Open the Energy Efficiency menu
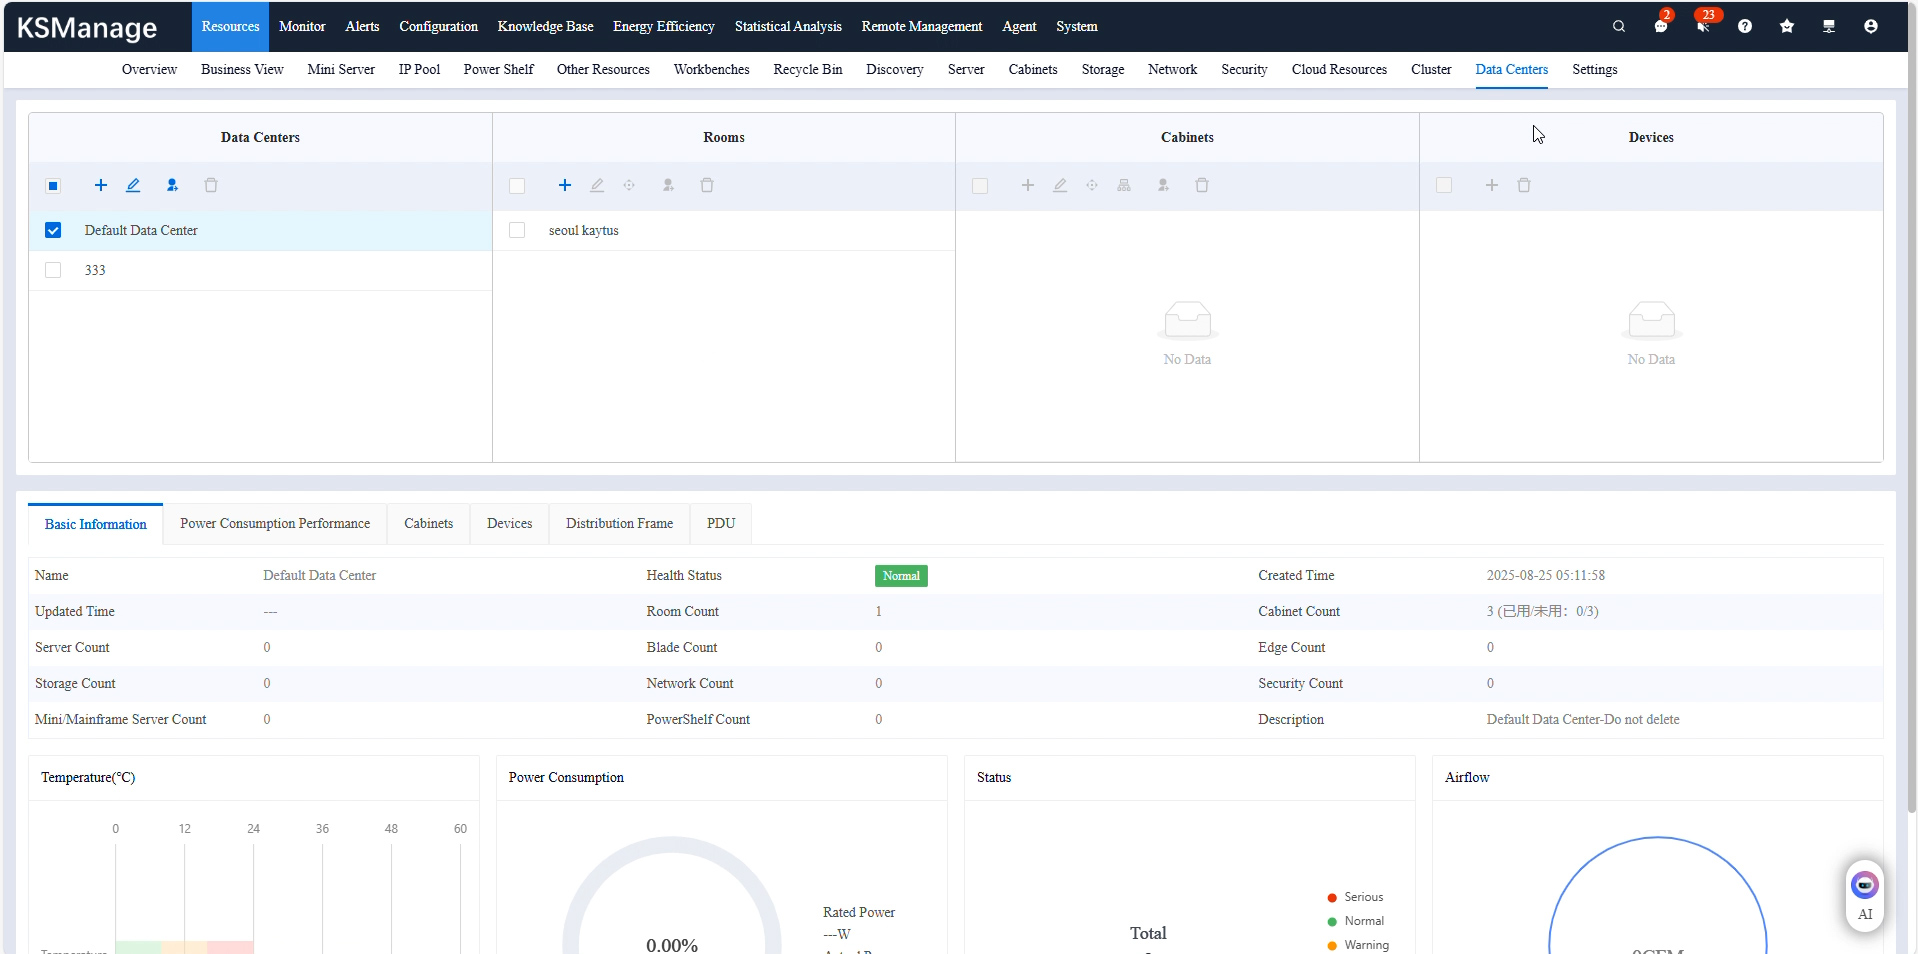This screenshot has height=954, width=1918. click(x=663, y=27)
